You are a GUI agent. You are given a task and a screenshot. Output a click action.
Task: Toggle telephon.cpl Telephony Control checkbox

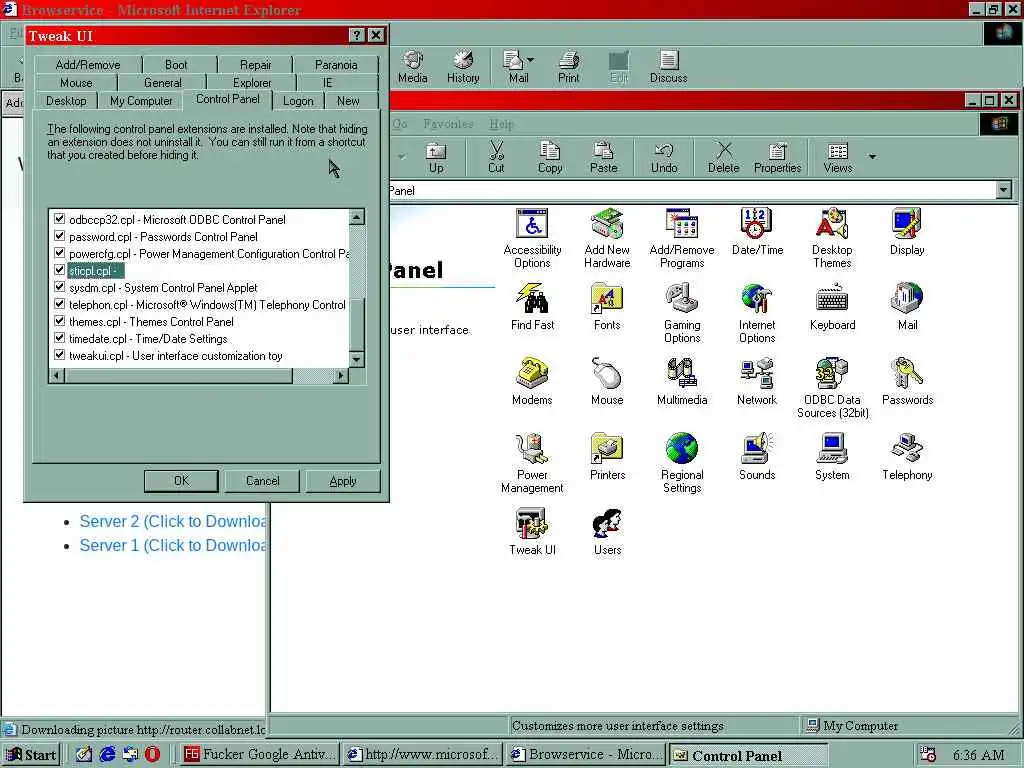click(x=59, y=304)
